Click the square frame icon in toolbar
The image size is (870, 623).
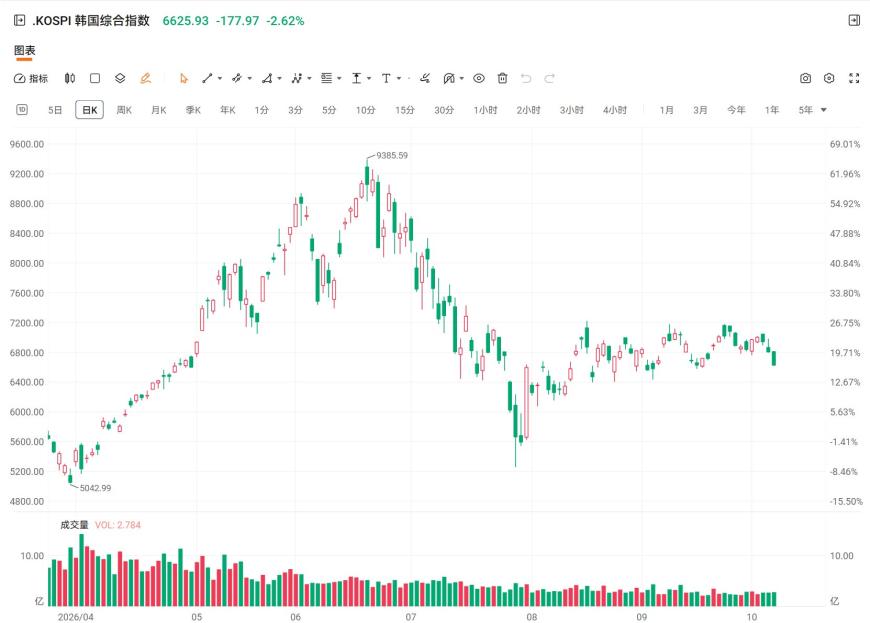click(95, 78)
